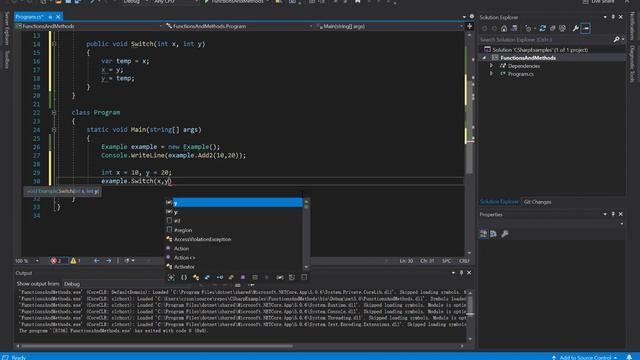This screenshot has width=640, height=360.
Task: Open the project navigation dropdown FunctionsAndMethods
Action: (89, 26)
